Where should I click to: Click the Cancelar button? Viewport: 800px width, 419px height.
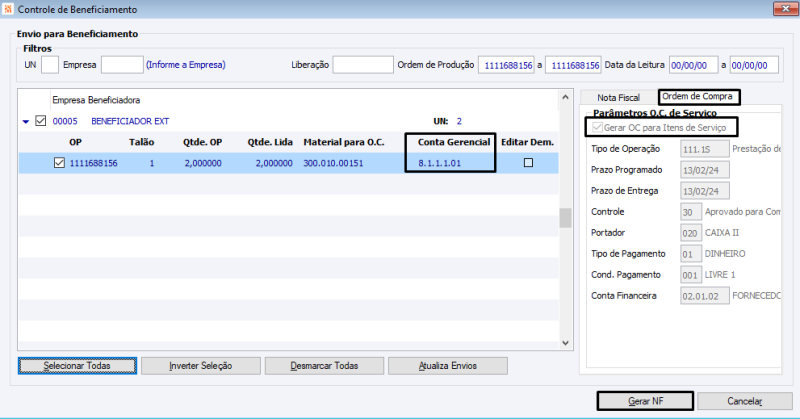point(744,401)
